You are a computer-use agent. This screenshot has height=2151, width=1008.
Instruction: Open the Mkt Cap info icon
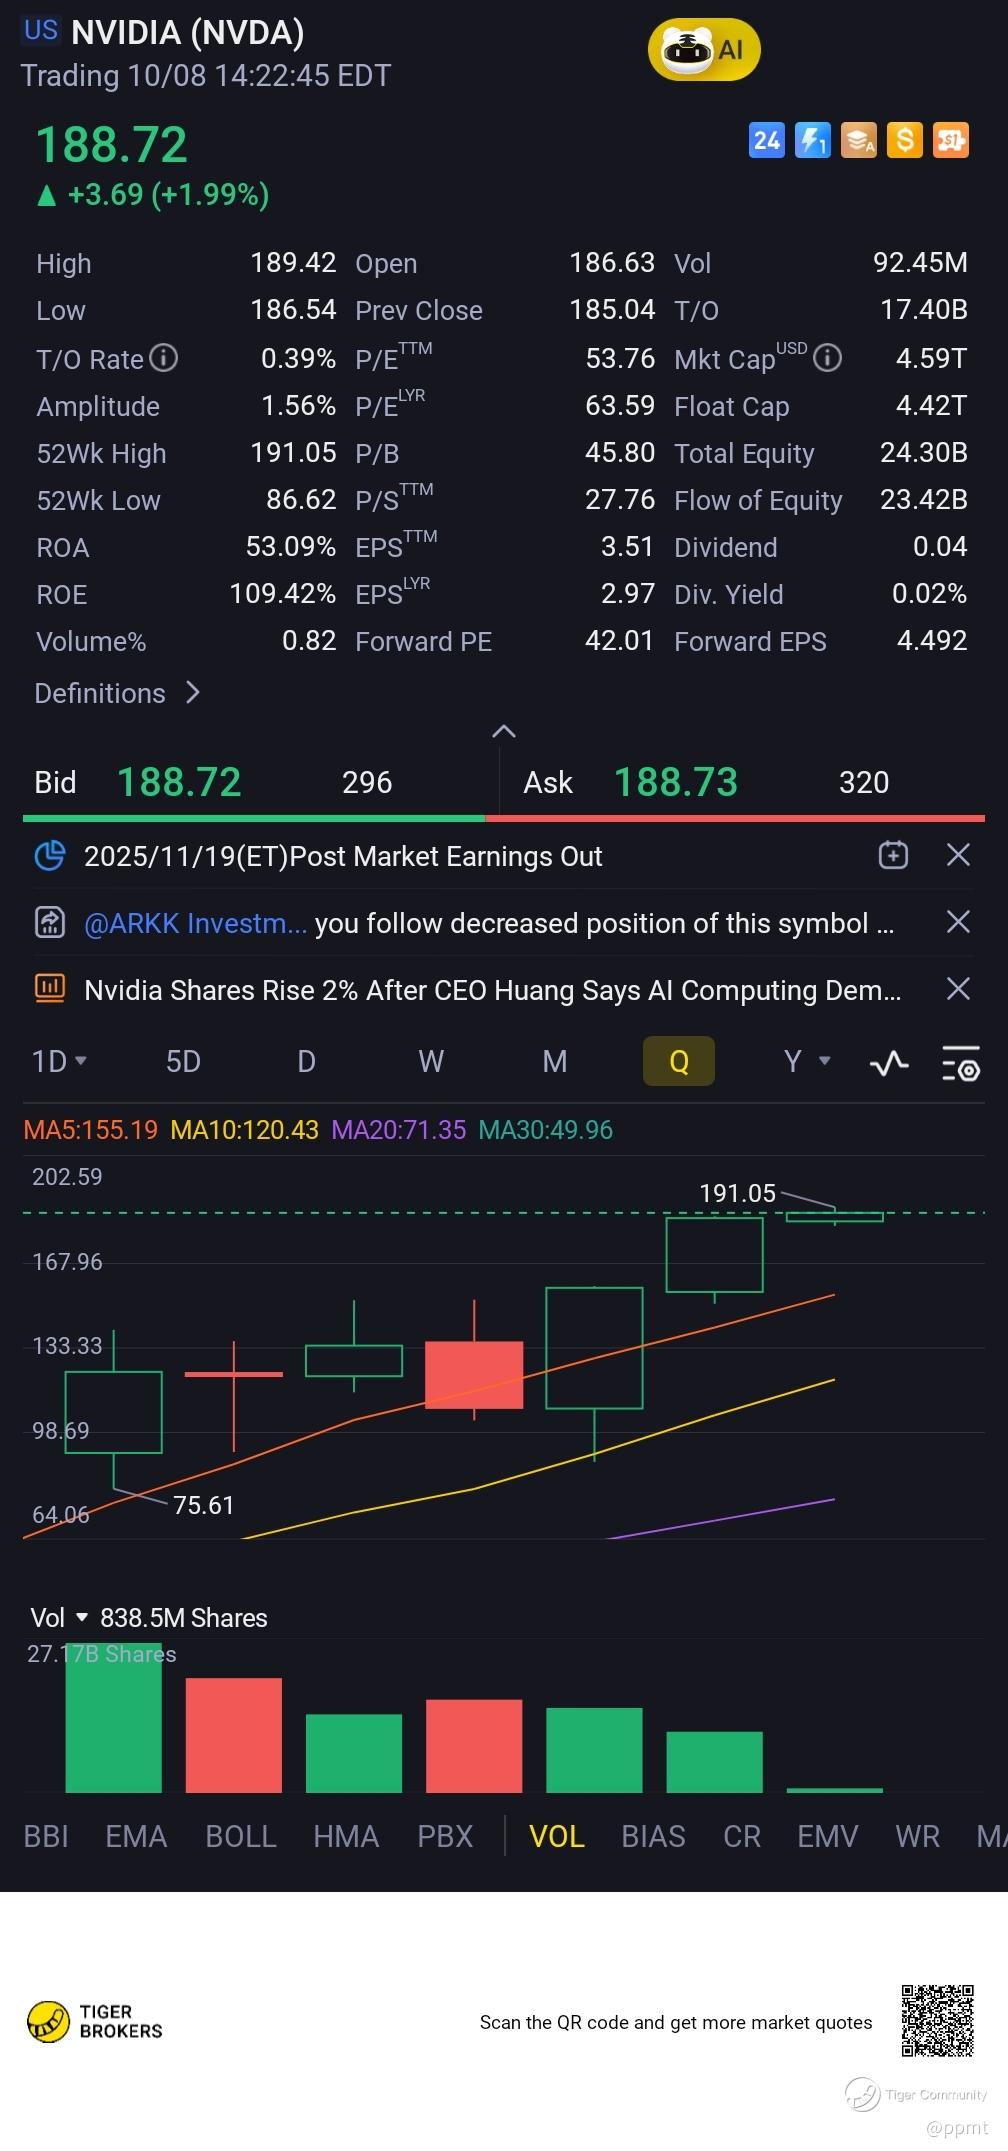(828, 358)
